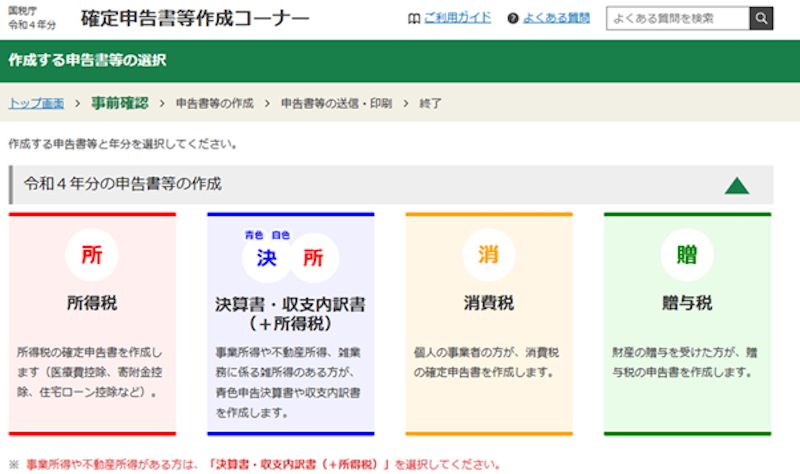Image resolution: width=800 pixels, height=474 pixels.
Task: Click the green triangle collapse arrow
Action: (x=736, y=185)
